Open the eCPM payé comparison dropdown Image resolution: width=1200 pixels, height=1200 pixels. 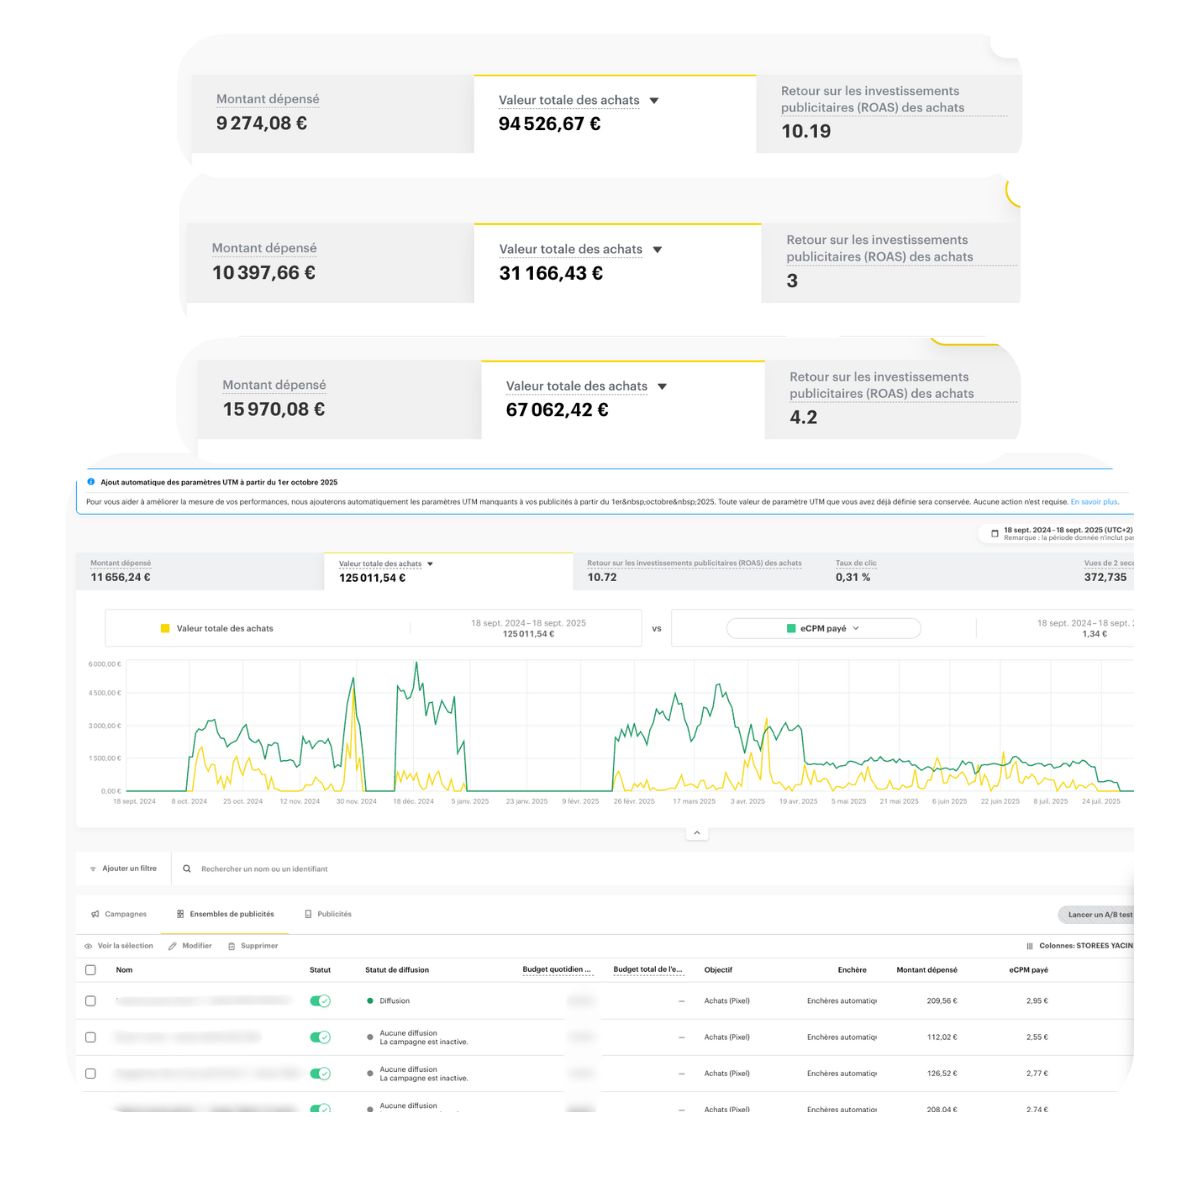pos(823,628)
